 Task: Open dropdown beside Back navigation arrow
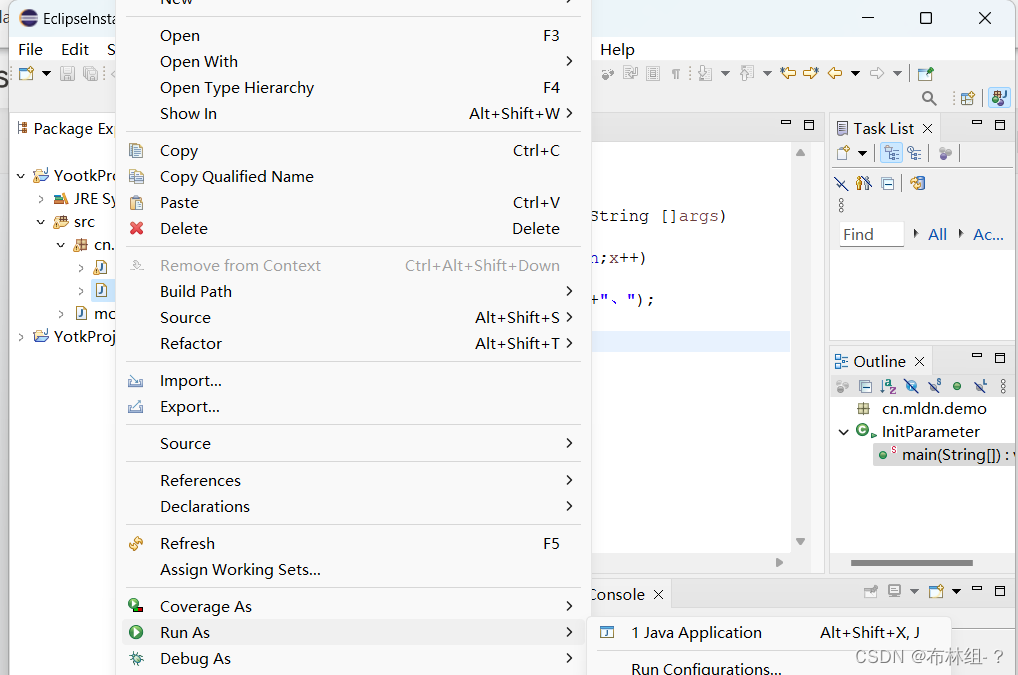coord(856,73)
